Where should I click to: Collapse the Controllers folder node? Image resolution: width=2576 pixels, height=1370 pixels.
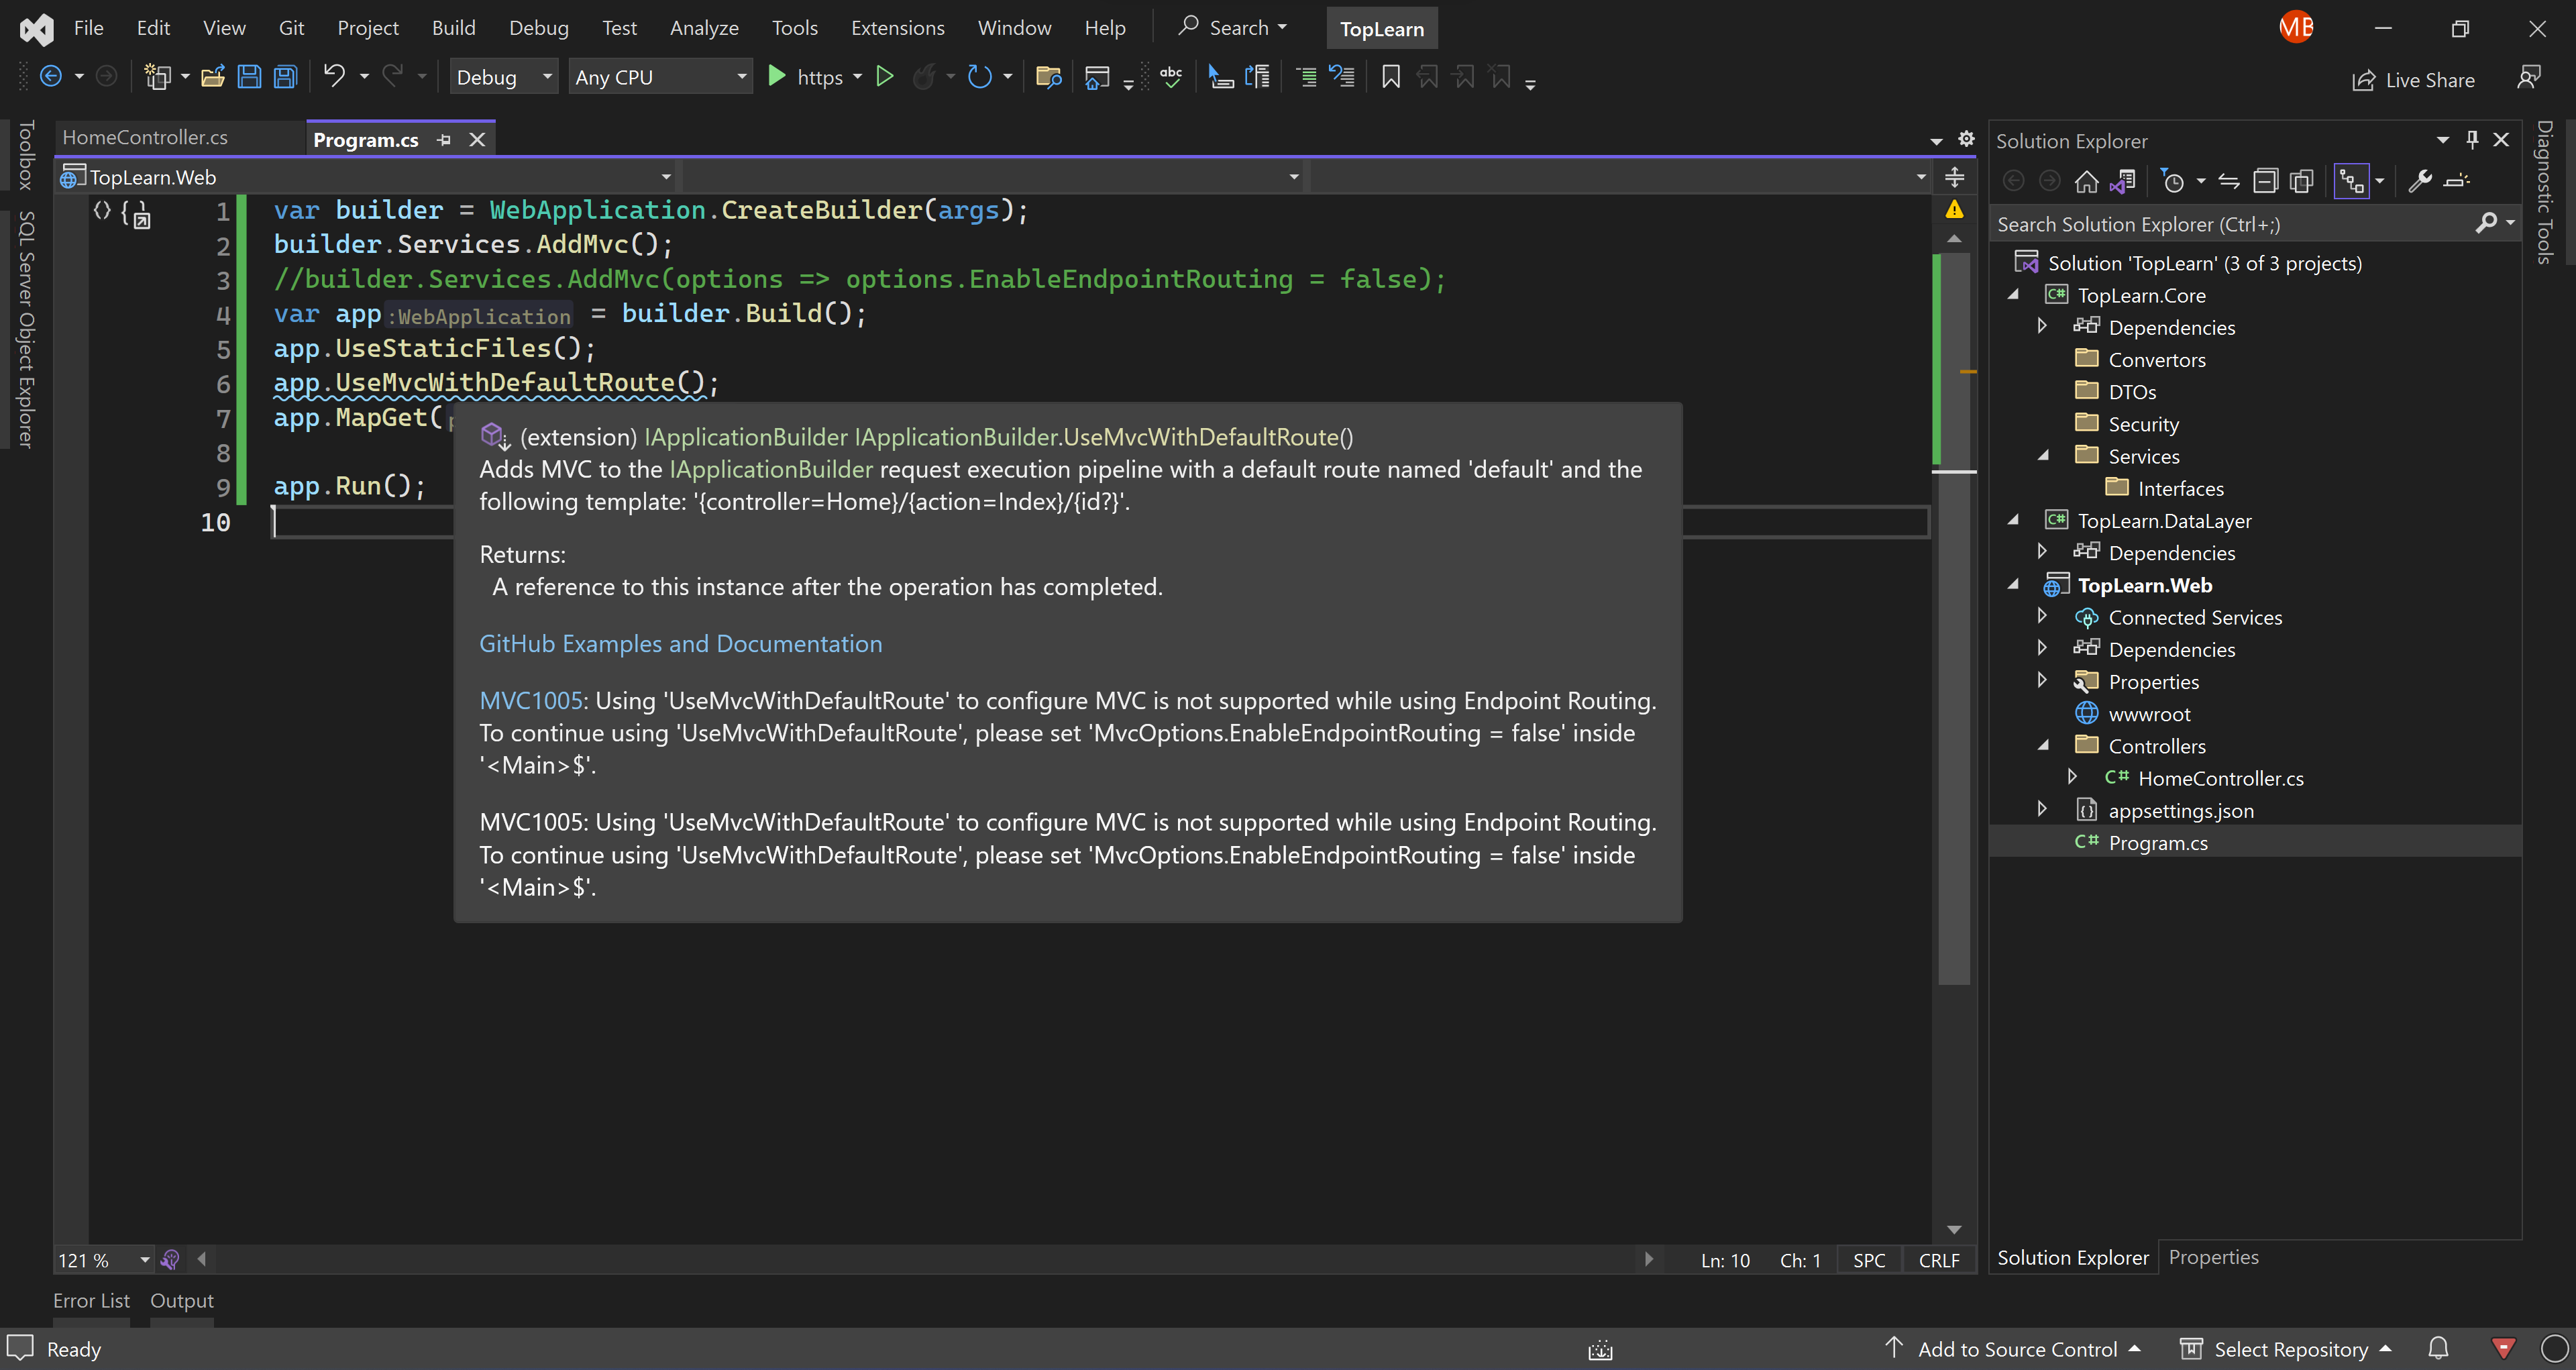click(x=2044, y=746)
